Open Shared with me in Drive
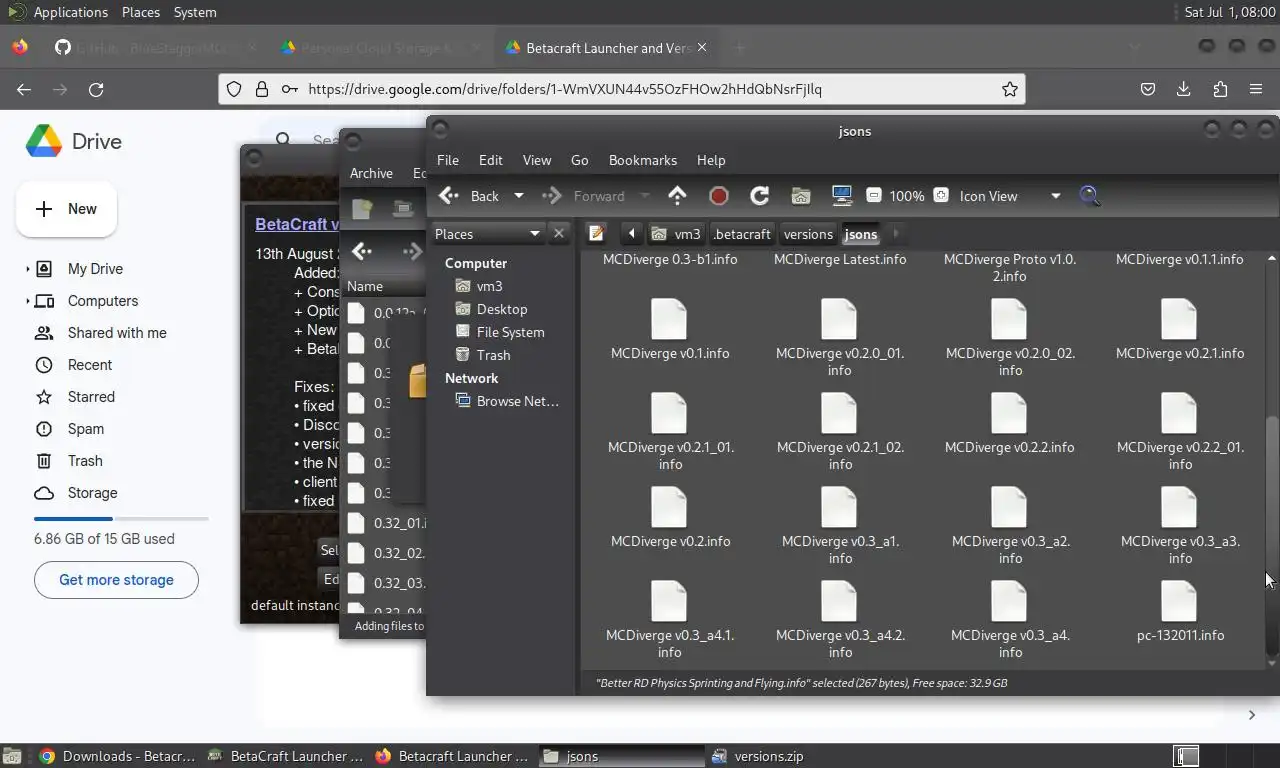The width and height of the screenshot is (1280, 768). click(117, 333)
